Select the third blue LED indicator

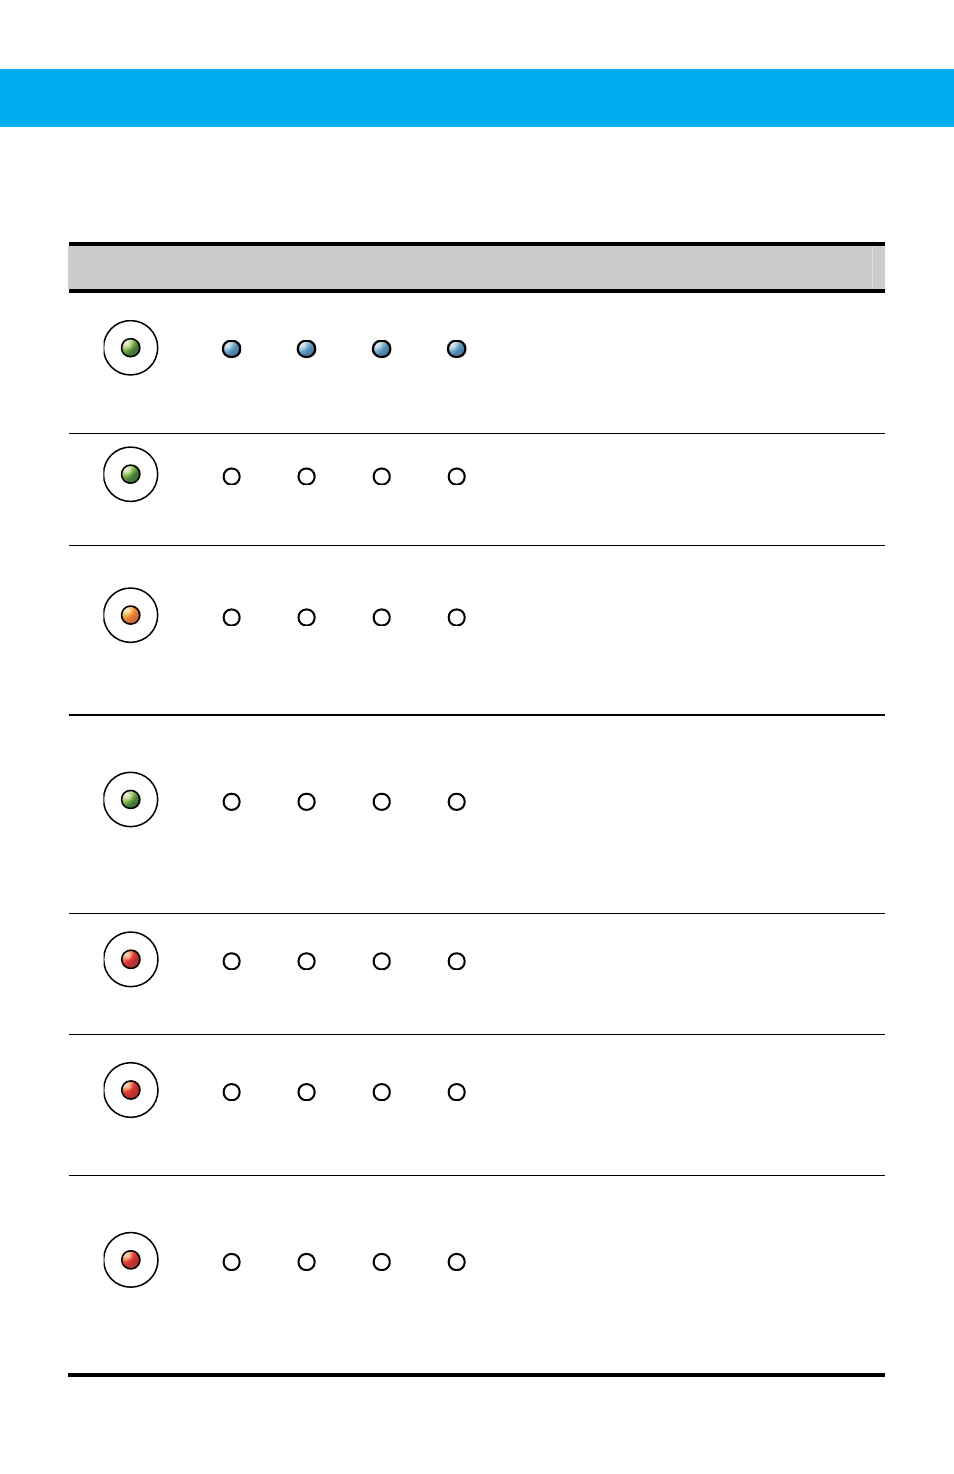pos(382,349)
